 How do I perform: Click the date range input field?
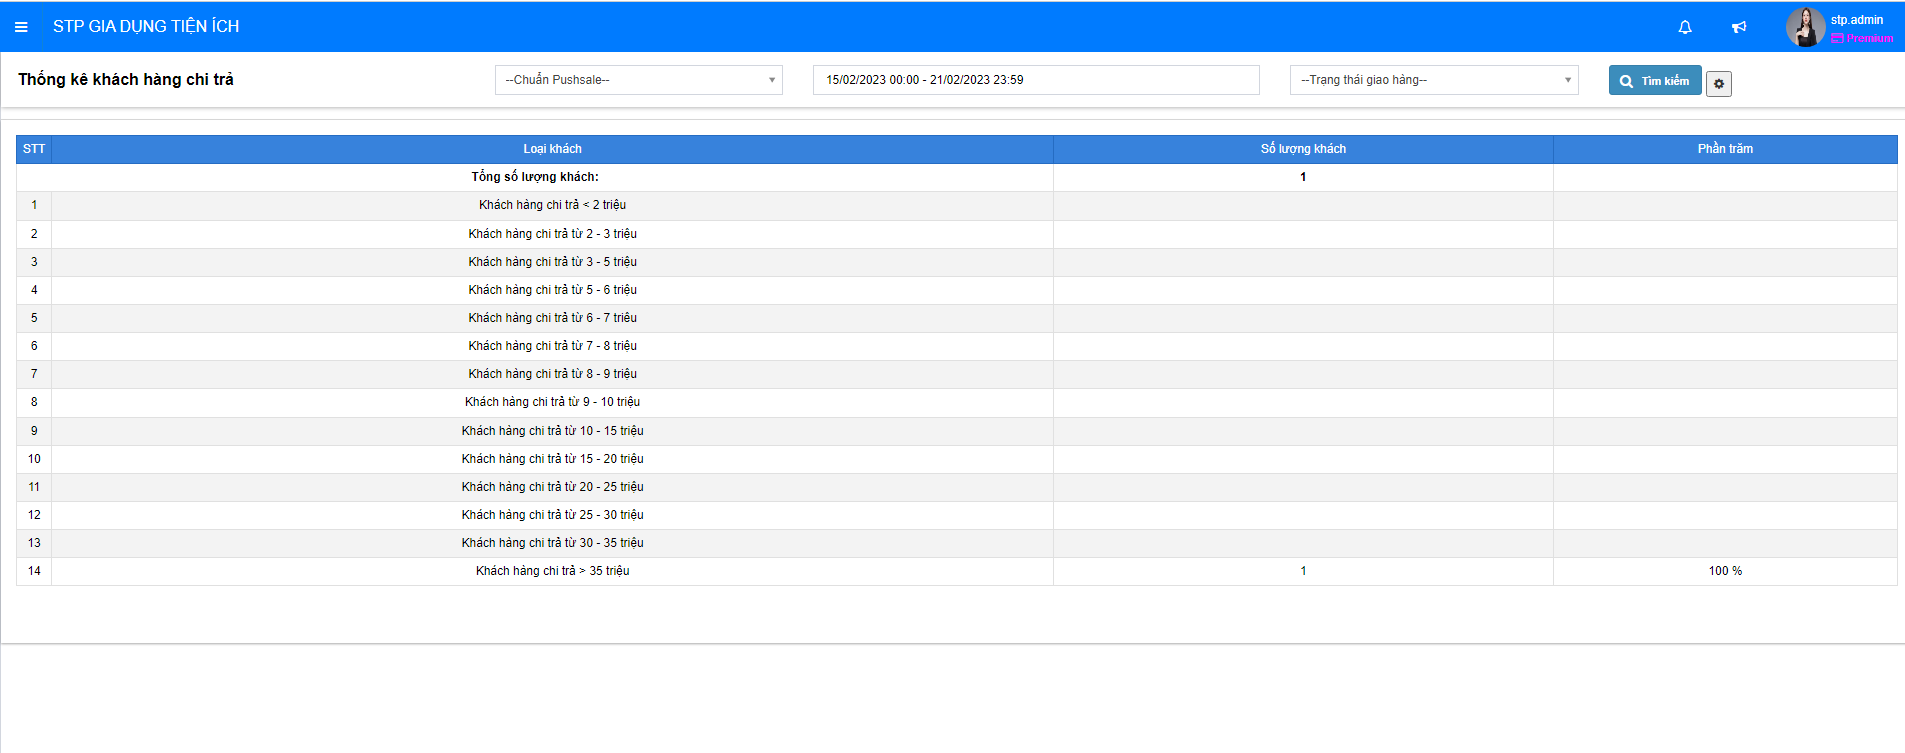pyautogui.click(x=1035, y=80)
